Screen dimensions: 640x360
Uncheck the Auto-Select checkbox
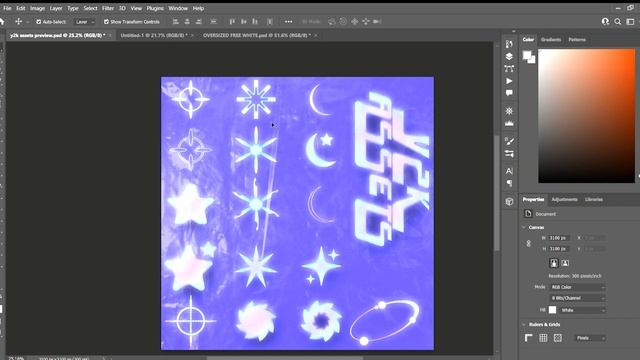click(x=39, y=22)
